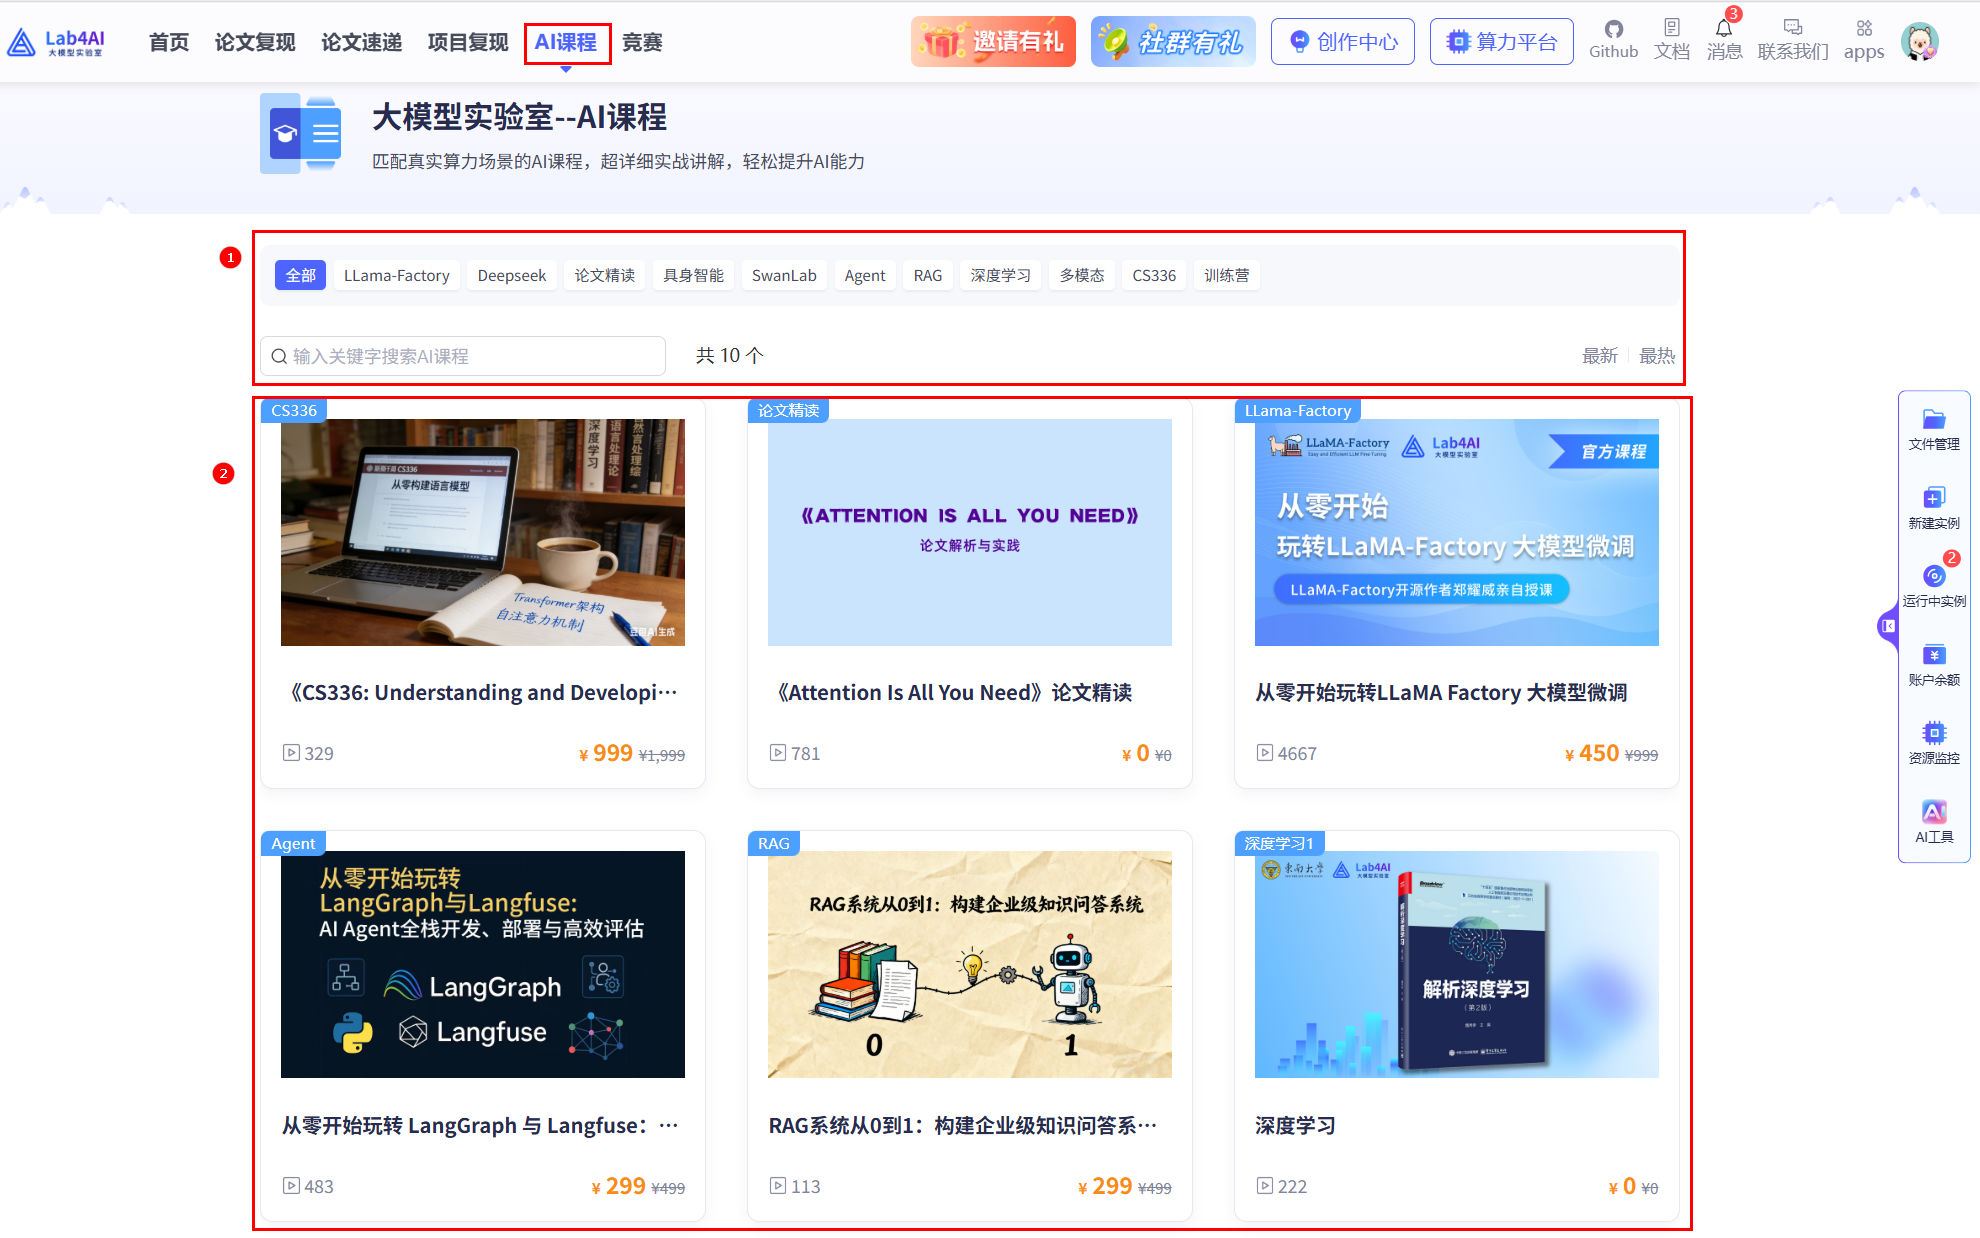Viewport: 1980px width, 1238px height.
Task: Filter courses by LLama-Factory tag
Action: pos(396,275)
